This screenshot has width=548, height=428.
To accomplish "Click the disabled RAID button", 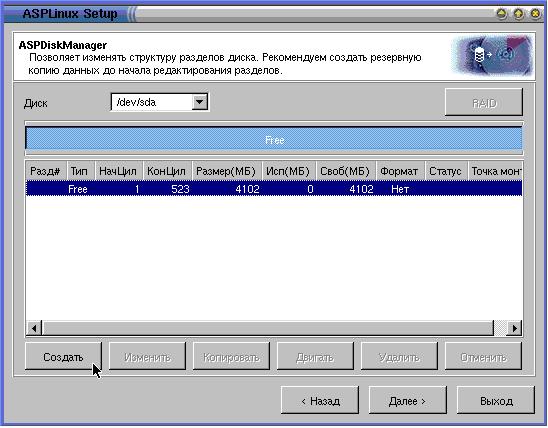I will click(x=484, y=103).
